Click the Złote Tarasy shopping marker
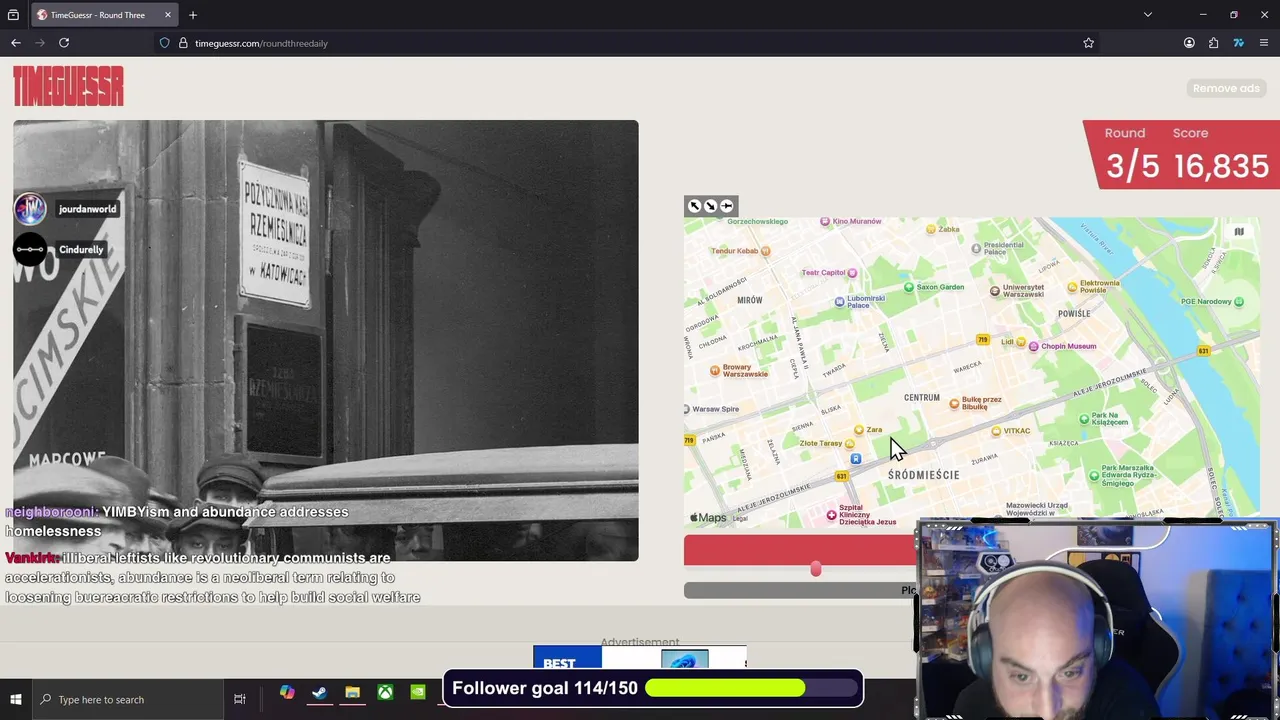1280x720 pixels. pyautogui.click(x=850, y=444)
